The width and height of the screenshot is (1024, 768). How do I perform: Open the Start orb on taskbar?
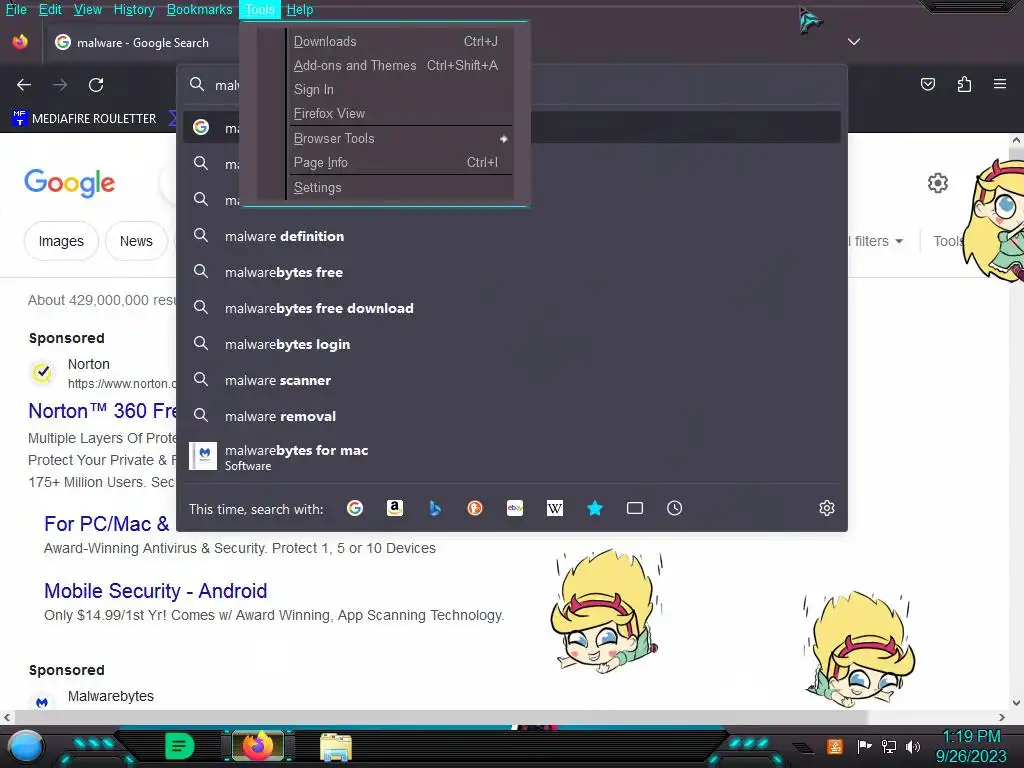tap(26, 747)
